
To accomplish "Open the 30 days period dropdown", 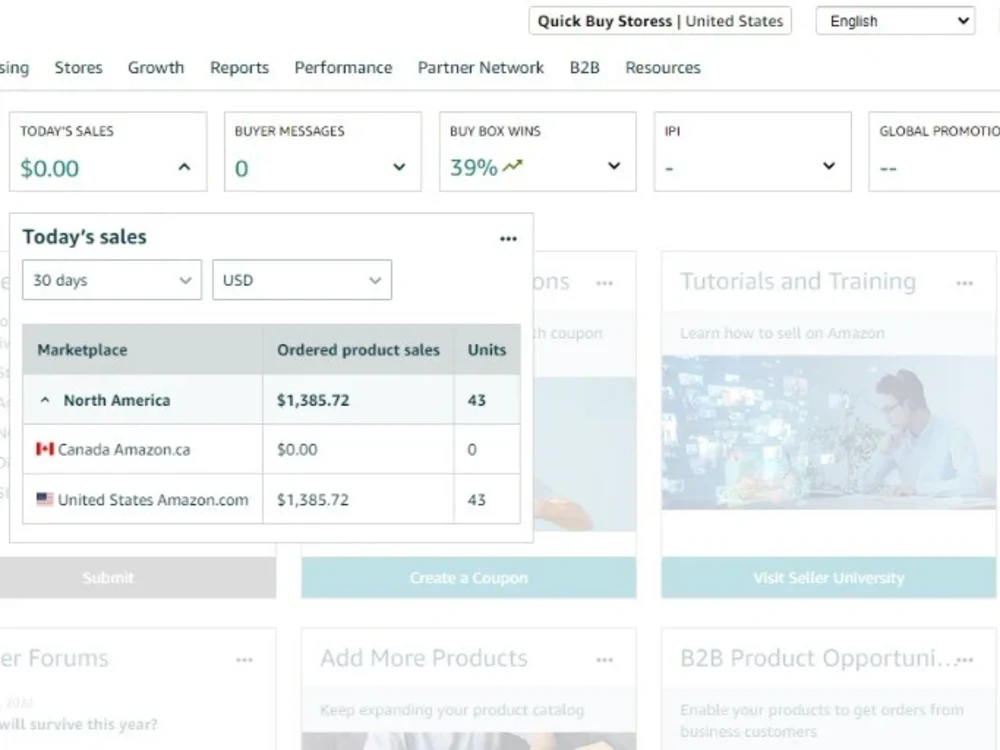I will [x=112, y=279].
